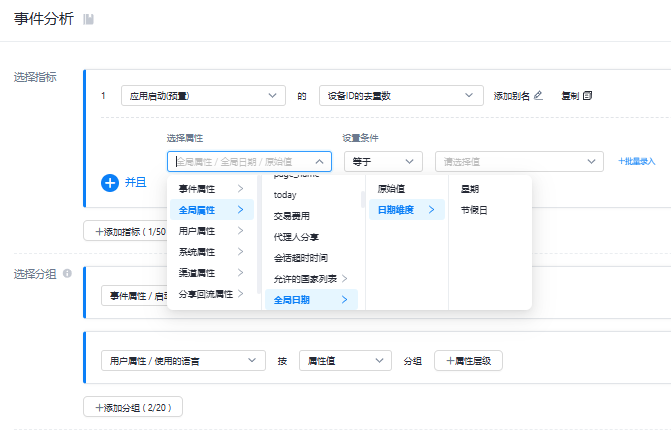Click the 添加别名 link
Image resolution: width=671 pixels, height=436 pixels.
[x=511, y=95]
